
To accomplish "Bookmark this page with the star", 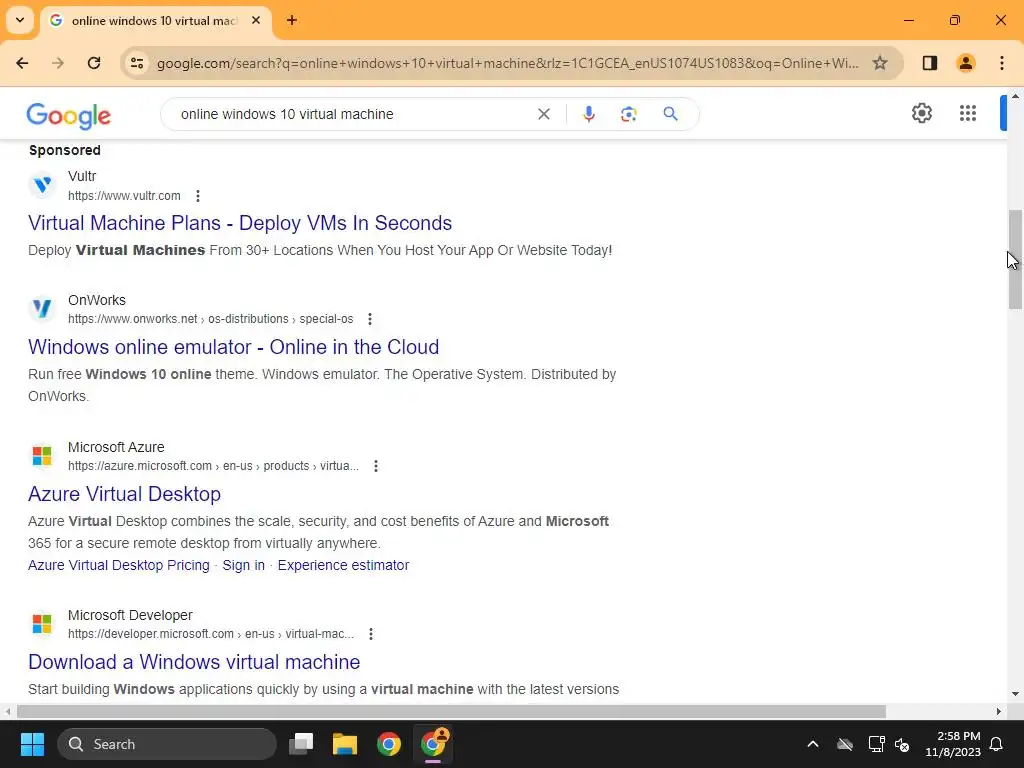I will (880, 63).
